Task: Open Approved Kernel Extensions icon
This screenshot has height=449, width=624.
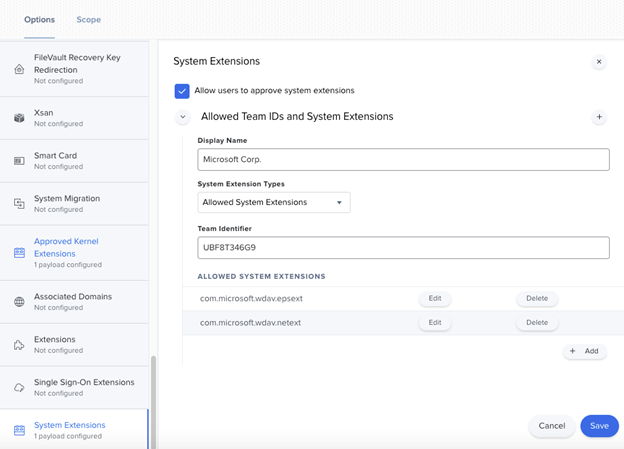Action: (x=19, y=253)
